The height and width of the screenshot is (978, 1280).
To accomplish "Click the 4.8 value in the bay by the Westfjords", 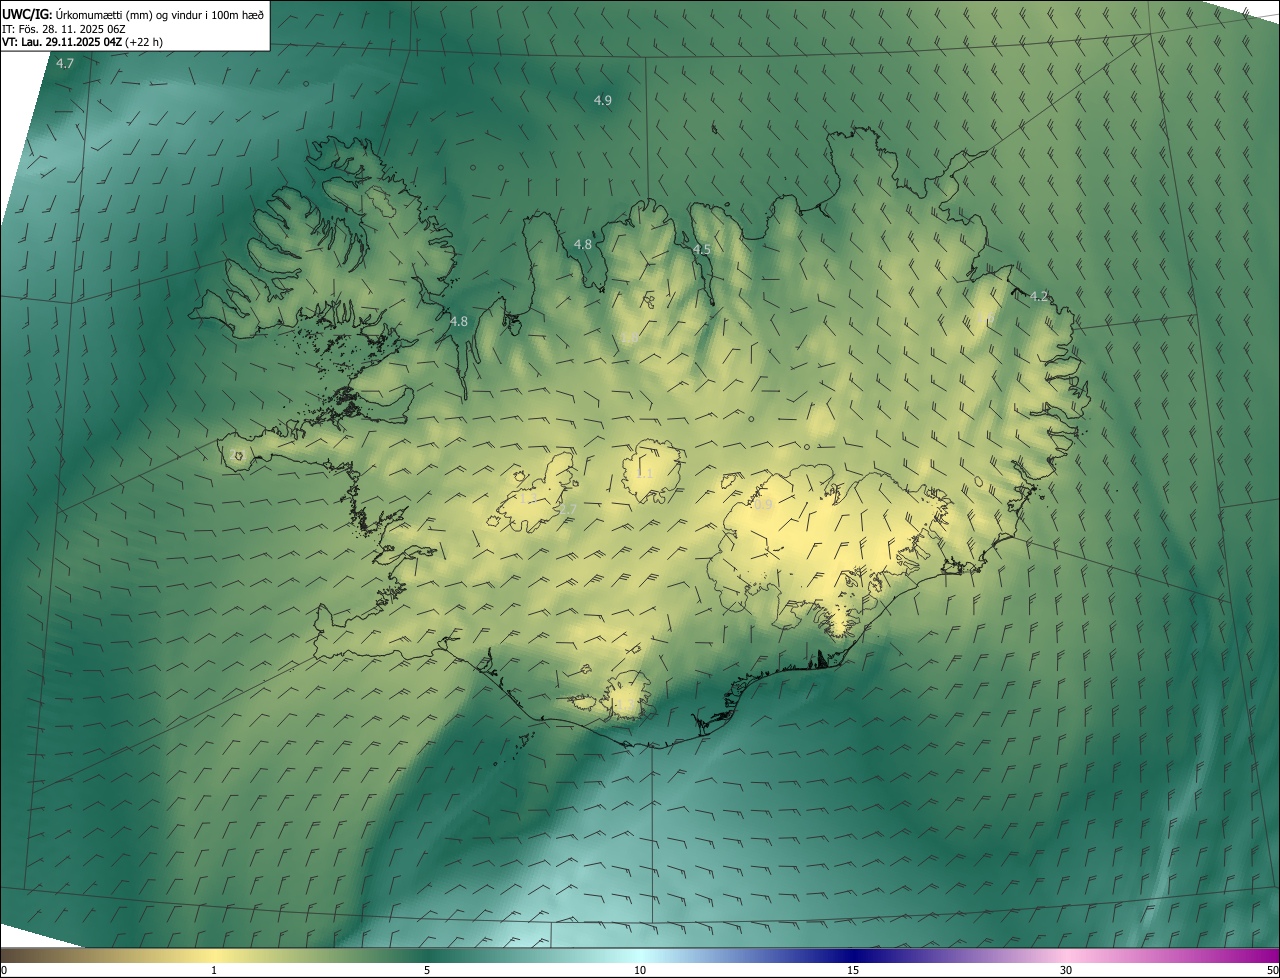I will [459, 321].
